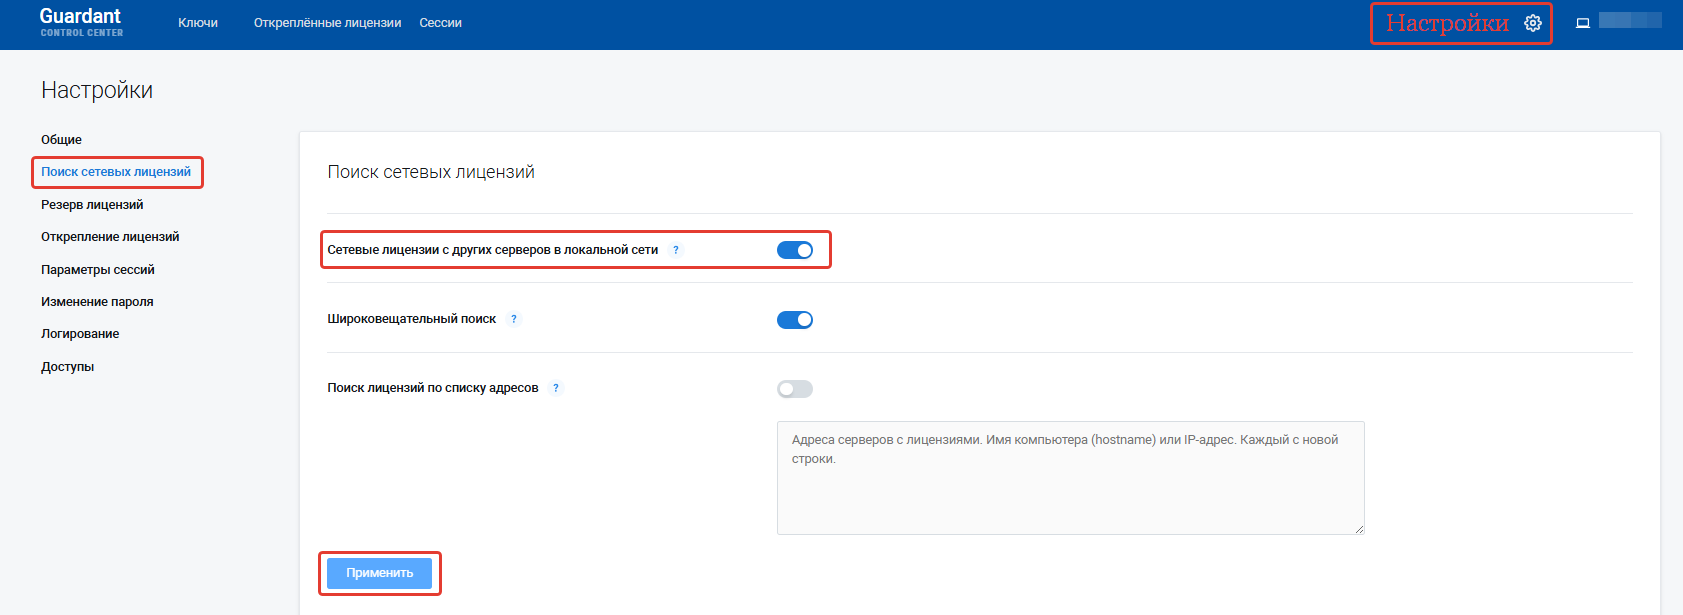Open settings via the gear icon
This screenshot has height=615, width=1683.
click(1532, 23)
